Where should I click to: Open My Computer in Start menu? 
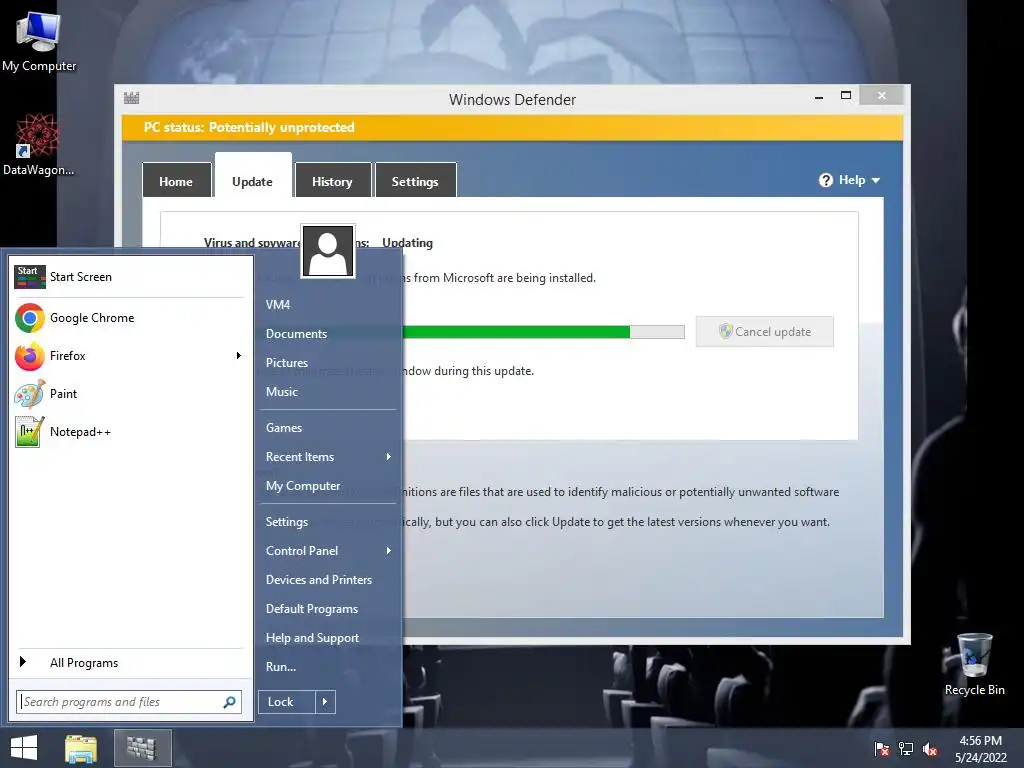click(328, 486)
